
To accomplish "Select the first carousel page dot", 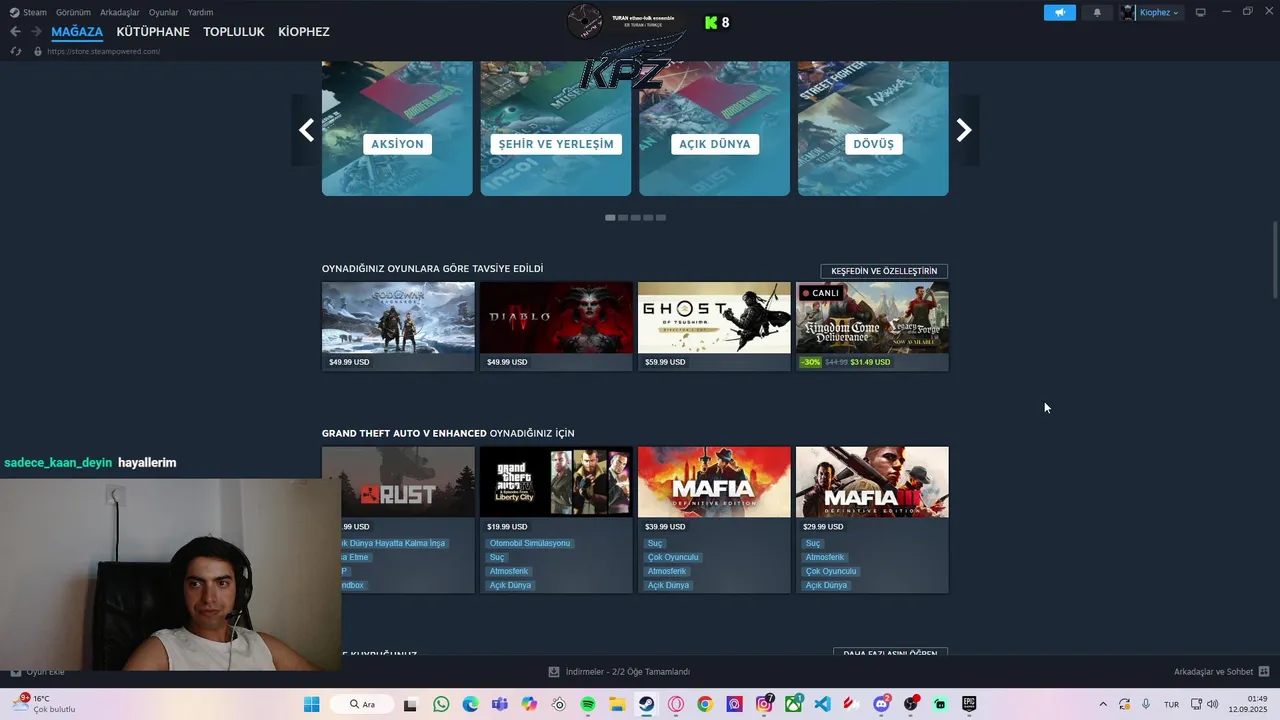I will pos(610,217).
